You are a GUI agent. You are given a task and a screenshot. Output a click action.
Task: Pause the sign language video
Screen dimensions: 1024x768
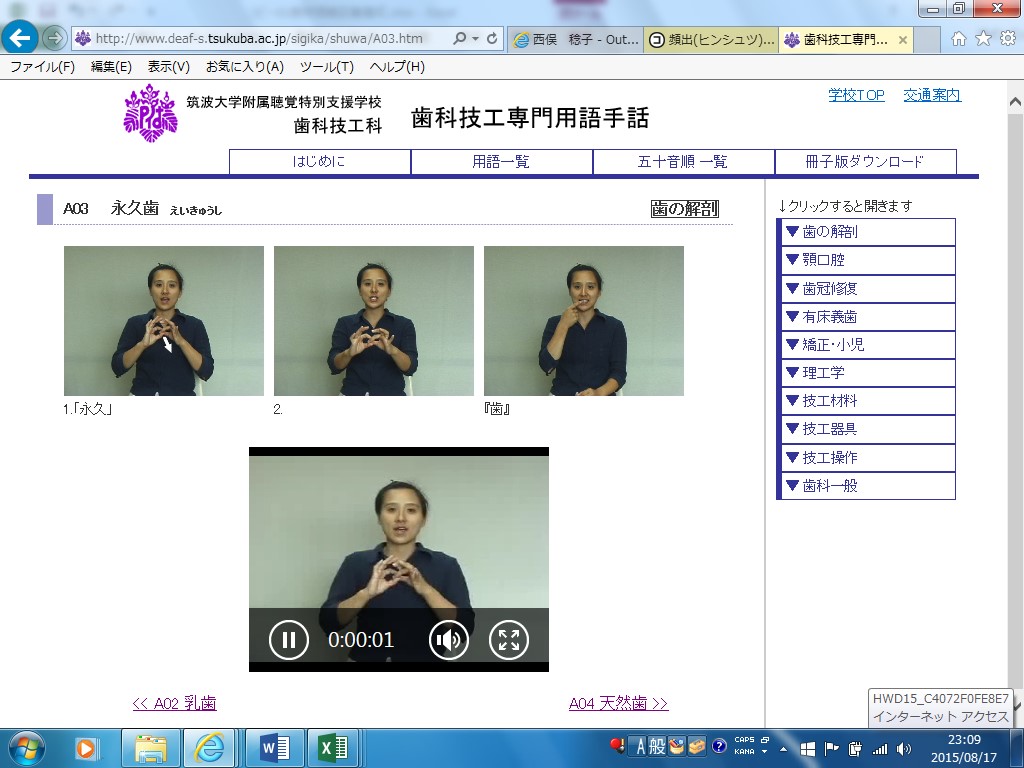pos(289,640)
